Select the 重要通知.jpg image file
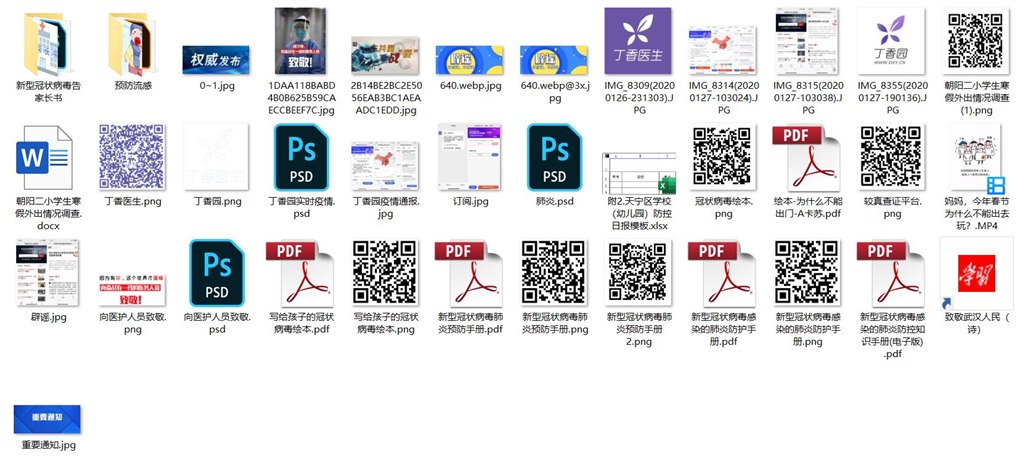Screen dimensions: 1024x472 (x=47, y=418)
